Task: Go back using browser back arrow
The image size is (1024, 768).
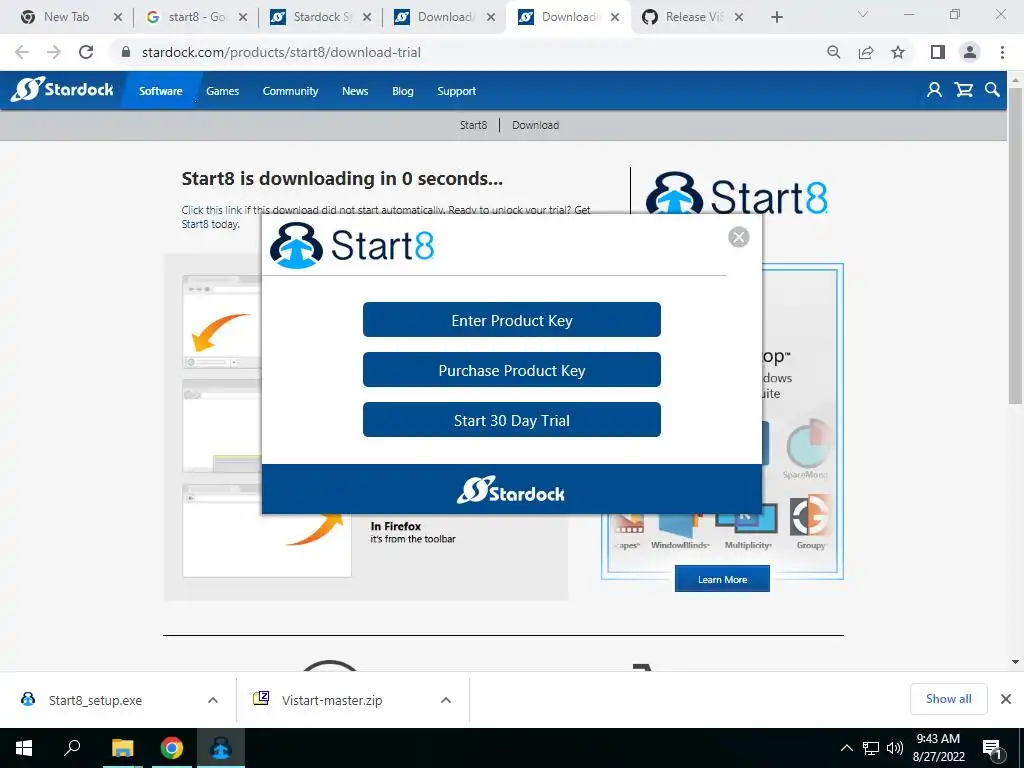Action: (22, 52)
